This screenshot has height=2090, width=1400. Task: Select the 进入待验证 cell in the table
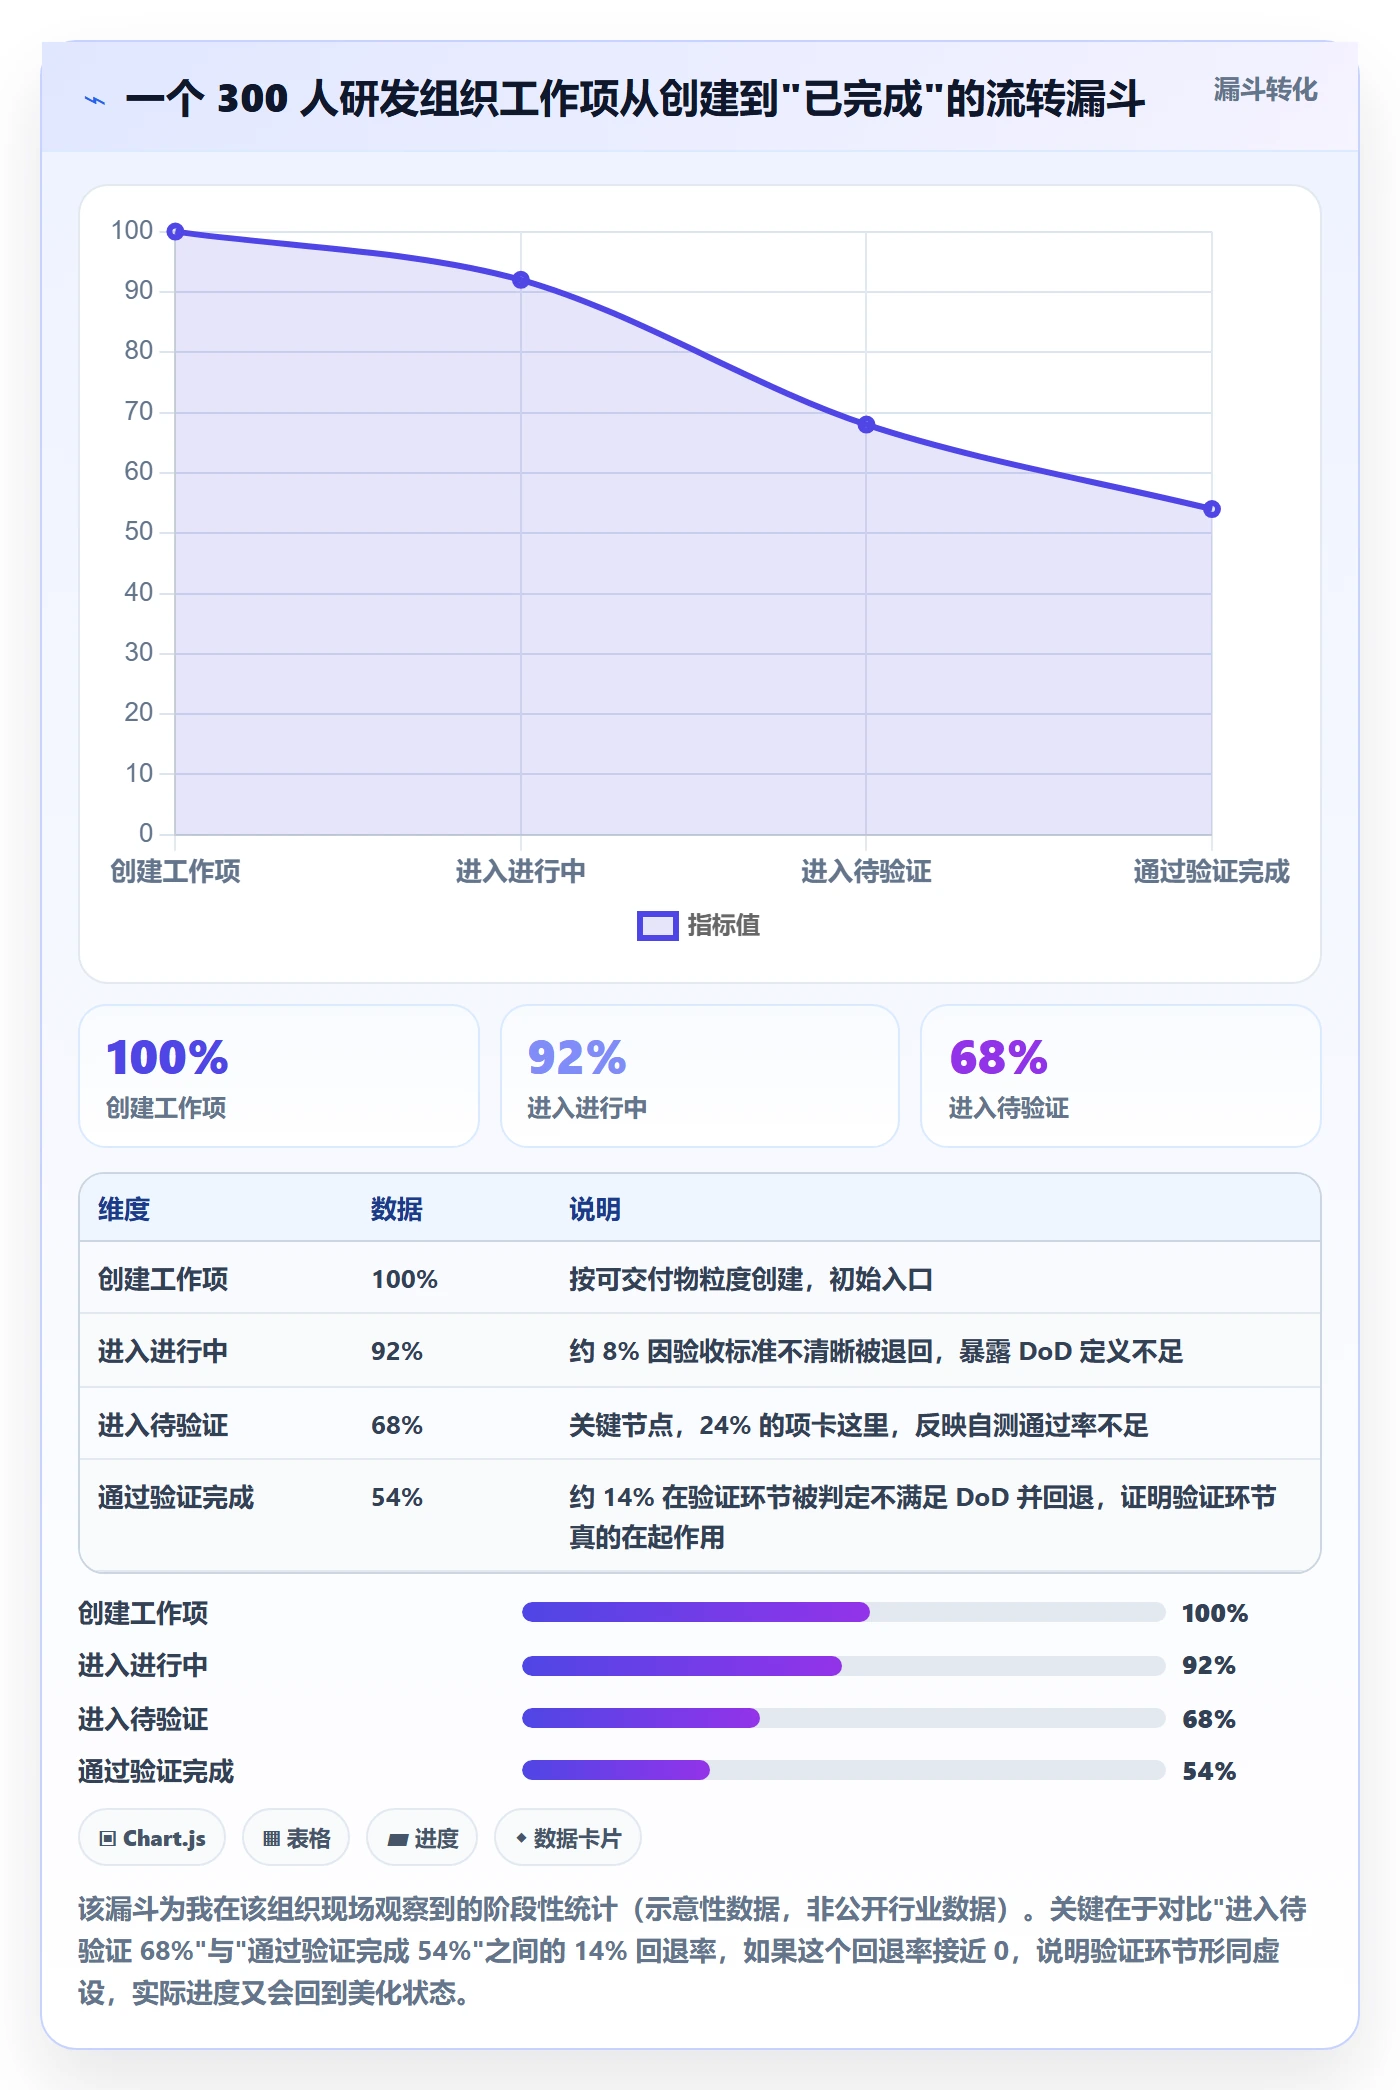point(163,1425)
